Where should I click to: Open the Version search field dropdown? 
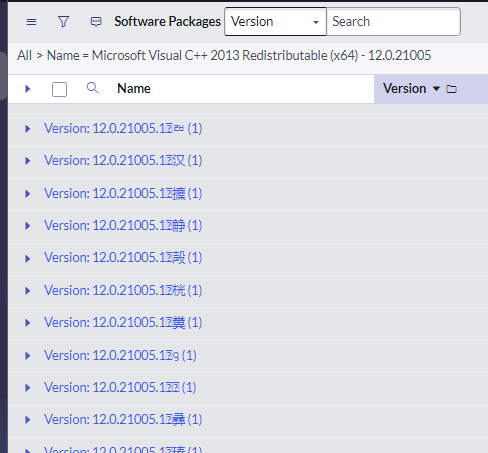pos(275,22)
